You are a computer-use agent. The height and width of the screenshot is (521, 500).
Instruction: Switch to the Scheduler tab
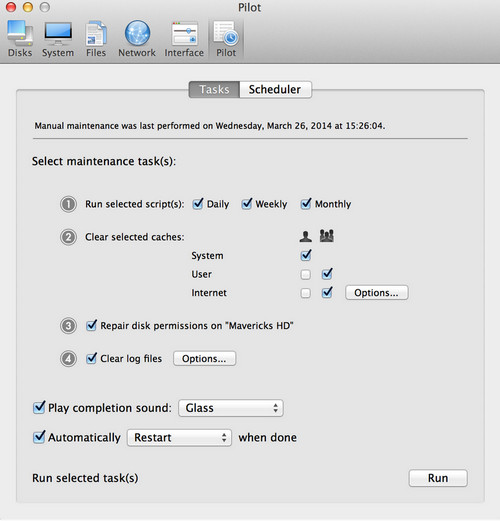pyautogui.click(x=275, y=89)
